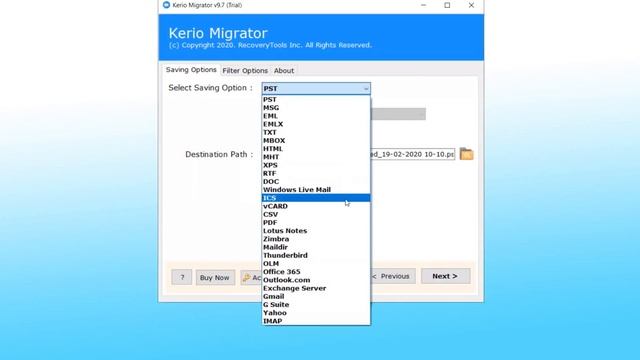640x360 pixels.
Task: Click the folder browse icon beside Destination Path
Action: pos(466,154)
